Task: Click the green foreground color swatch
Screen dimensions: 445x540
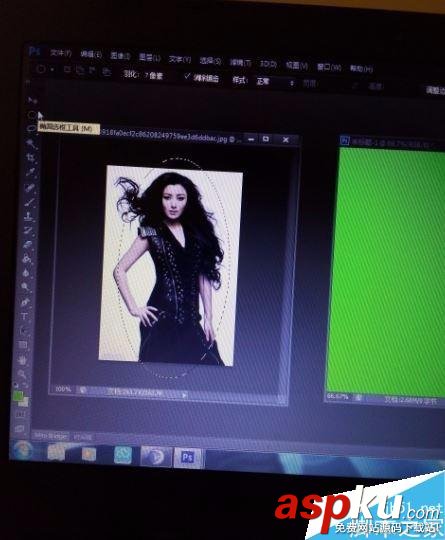Action: pyautogui.click(x=18, y=395)
